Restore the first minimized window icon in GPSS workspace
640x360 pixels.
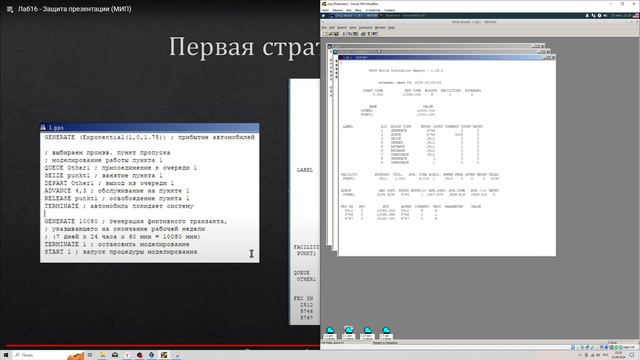[329, 333]
